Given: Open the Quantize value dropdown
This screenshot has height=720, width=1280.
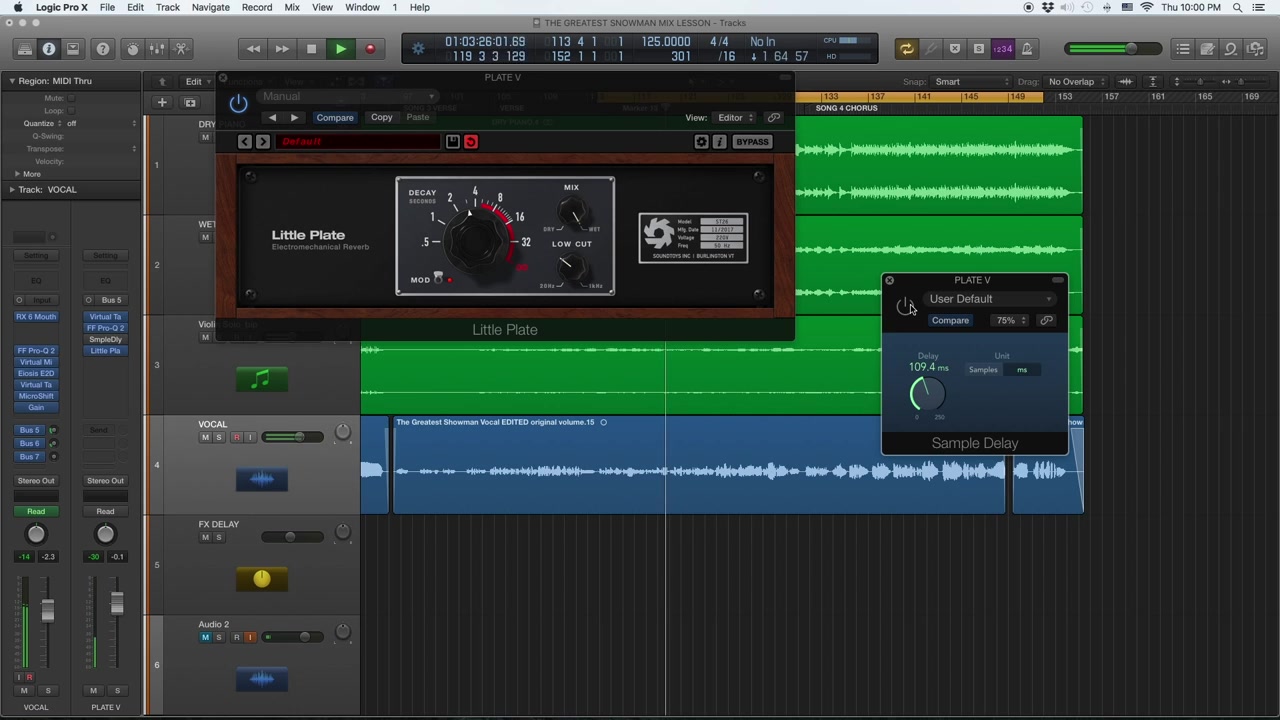Looking at the screenshot, I should tap(100, 123).
